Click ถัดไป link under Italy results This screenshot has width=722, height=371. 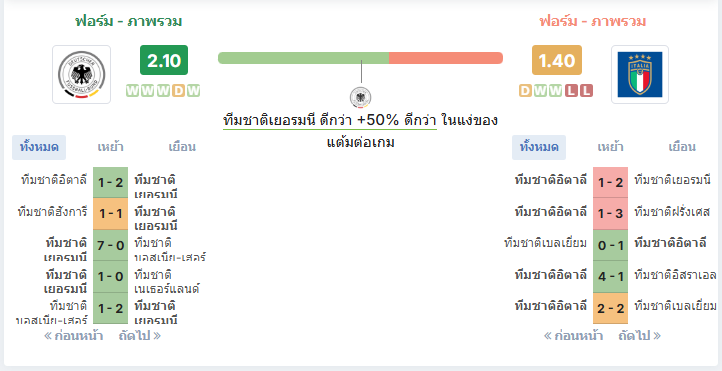pyautogui.click(x=640, y=336)
